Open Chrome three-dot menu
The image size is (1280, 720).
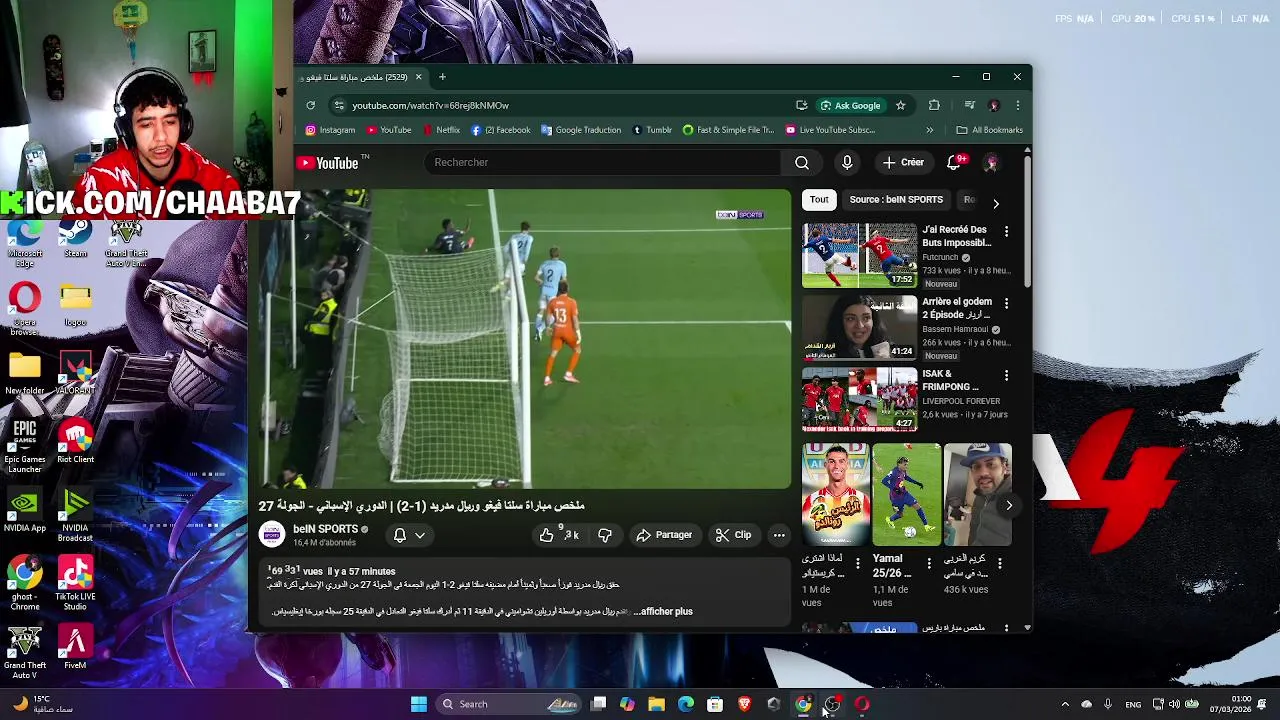[x=1017, y=105]
